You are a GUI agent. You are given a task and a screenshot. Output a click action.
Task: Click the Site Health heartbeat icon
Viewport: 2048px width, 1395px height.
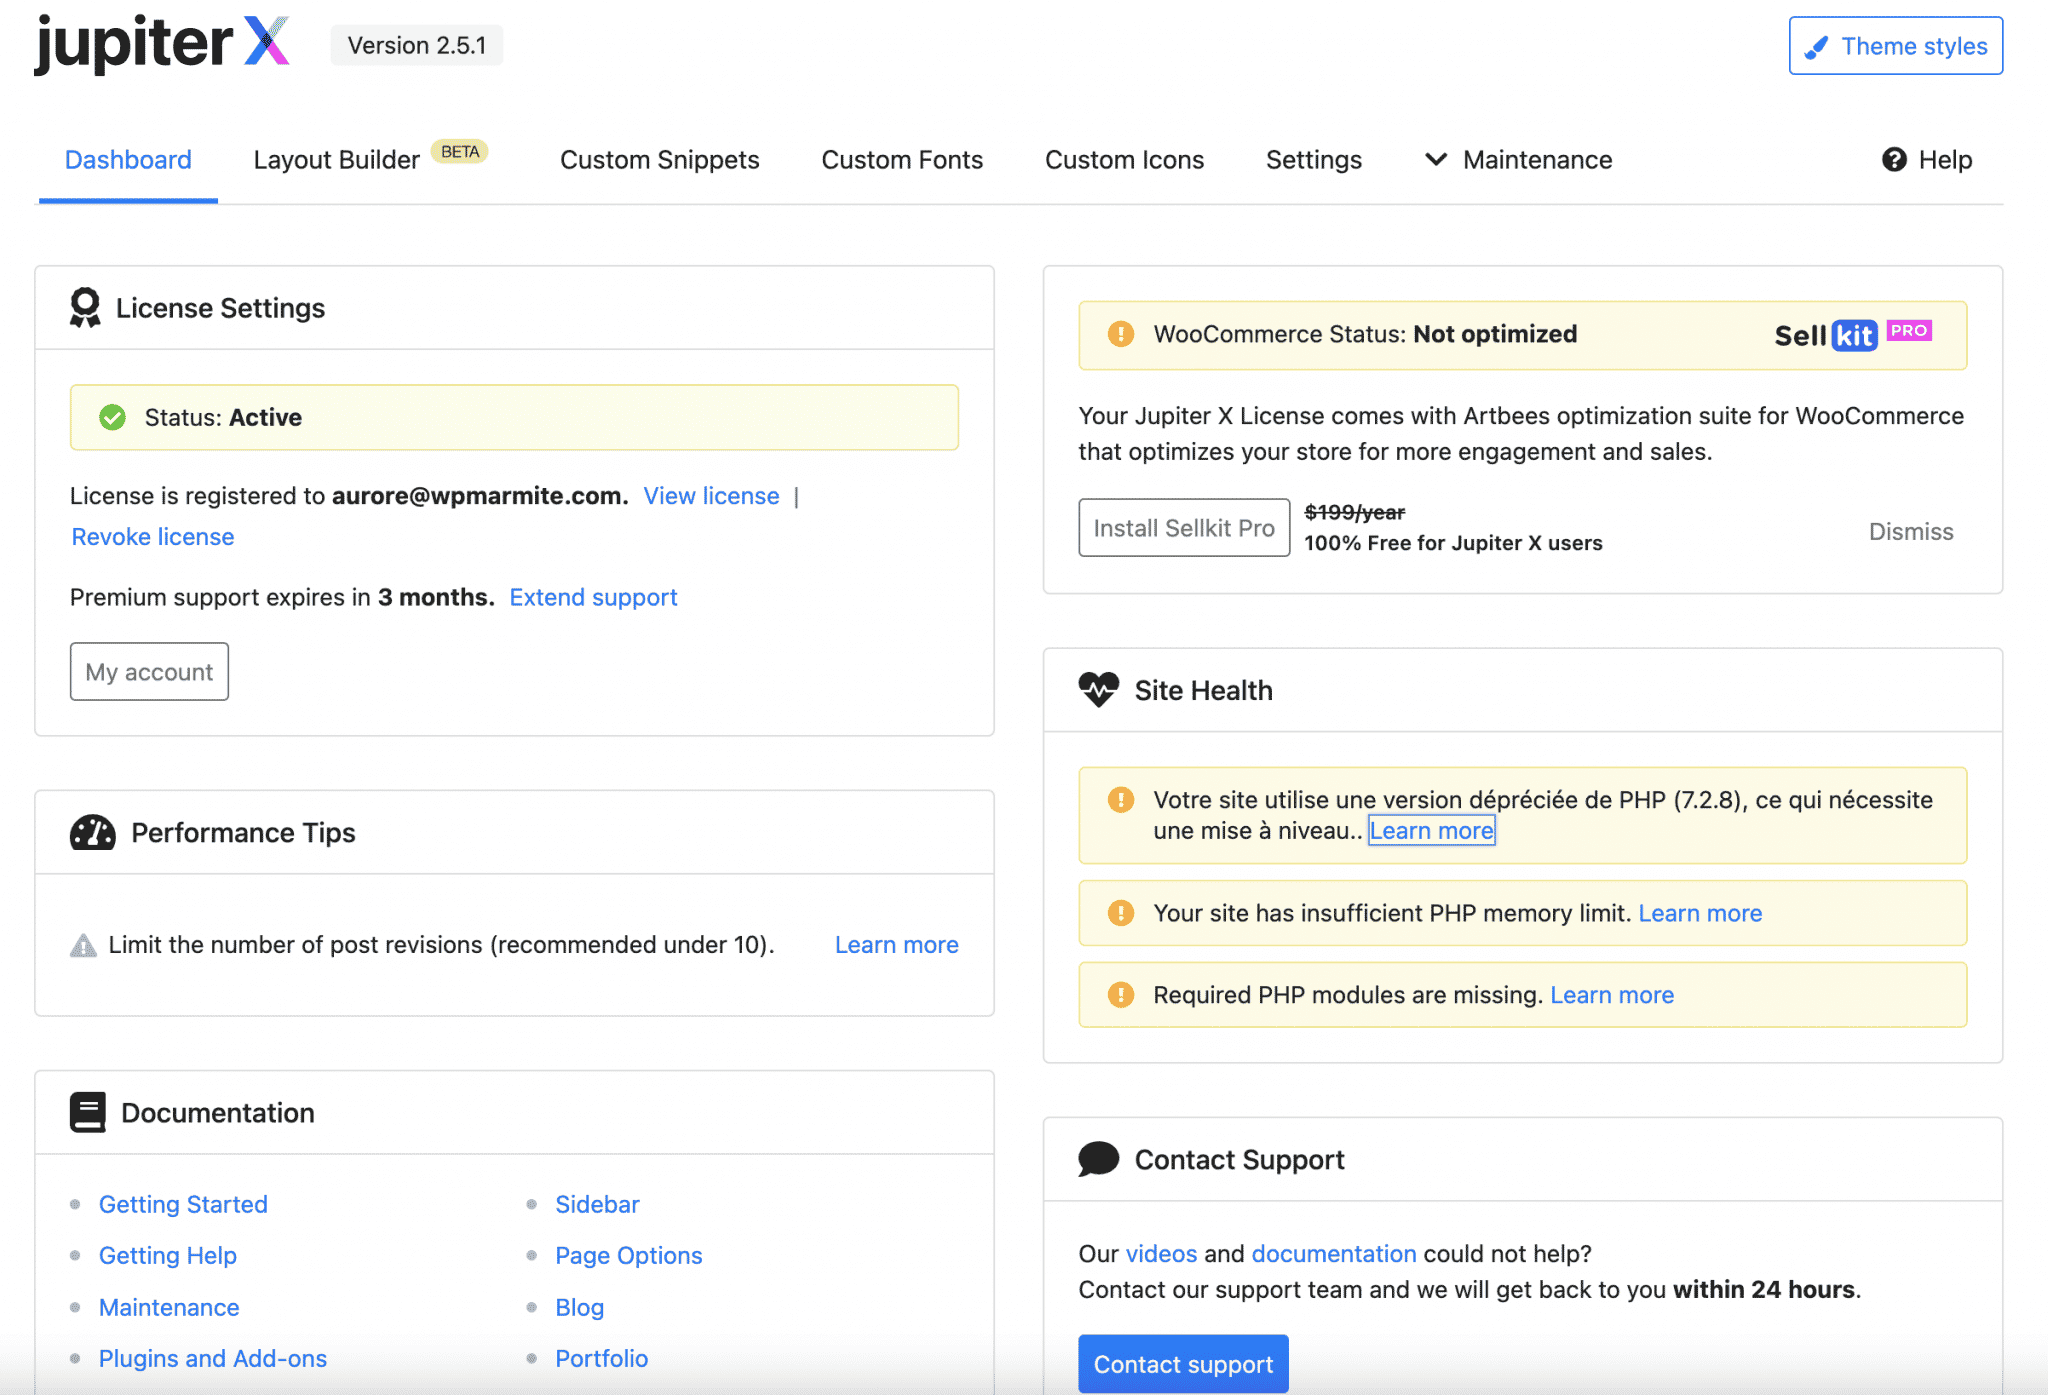tap(1098, 690)
